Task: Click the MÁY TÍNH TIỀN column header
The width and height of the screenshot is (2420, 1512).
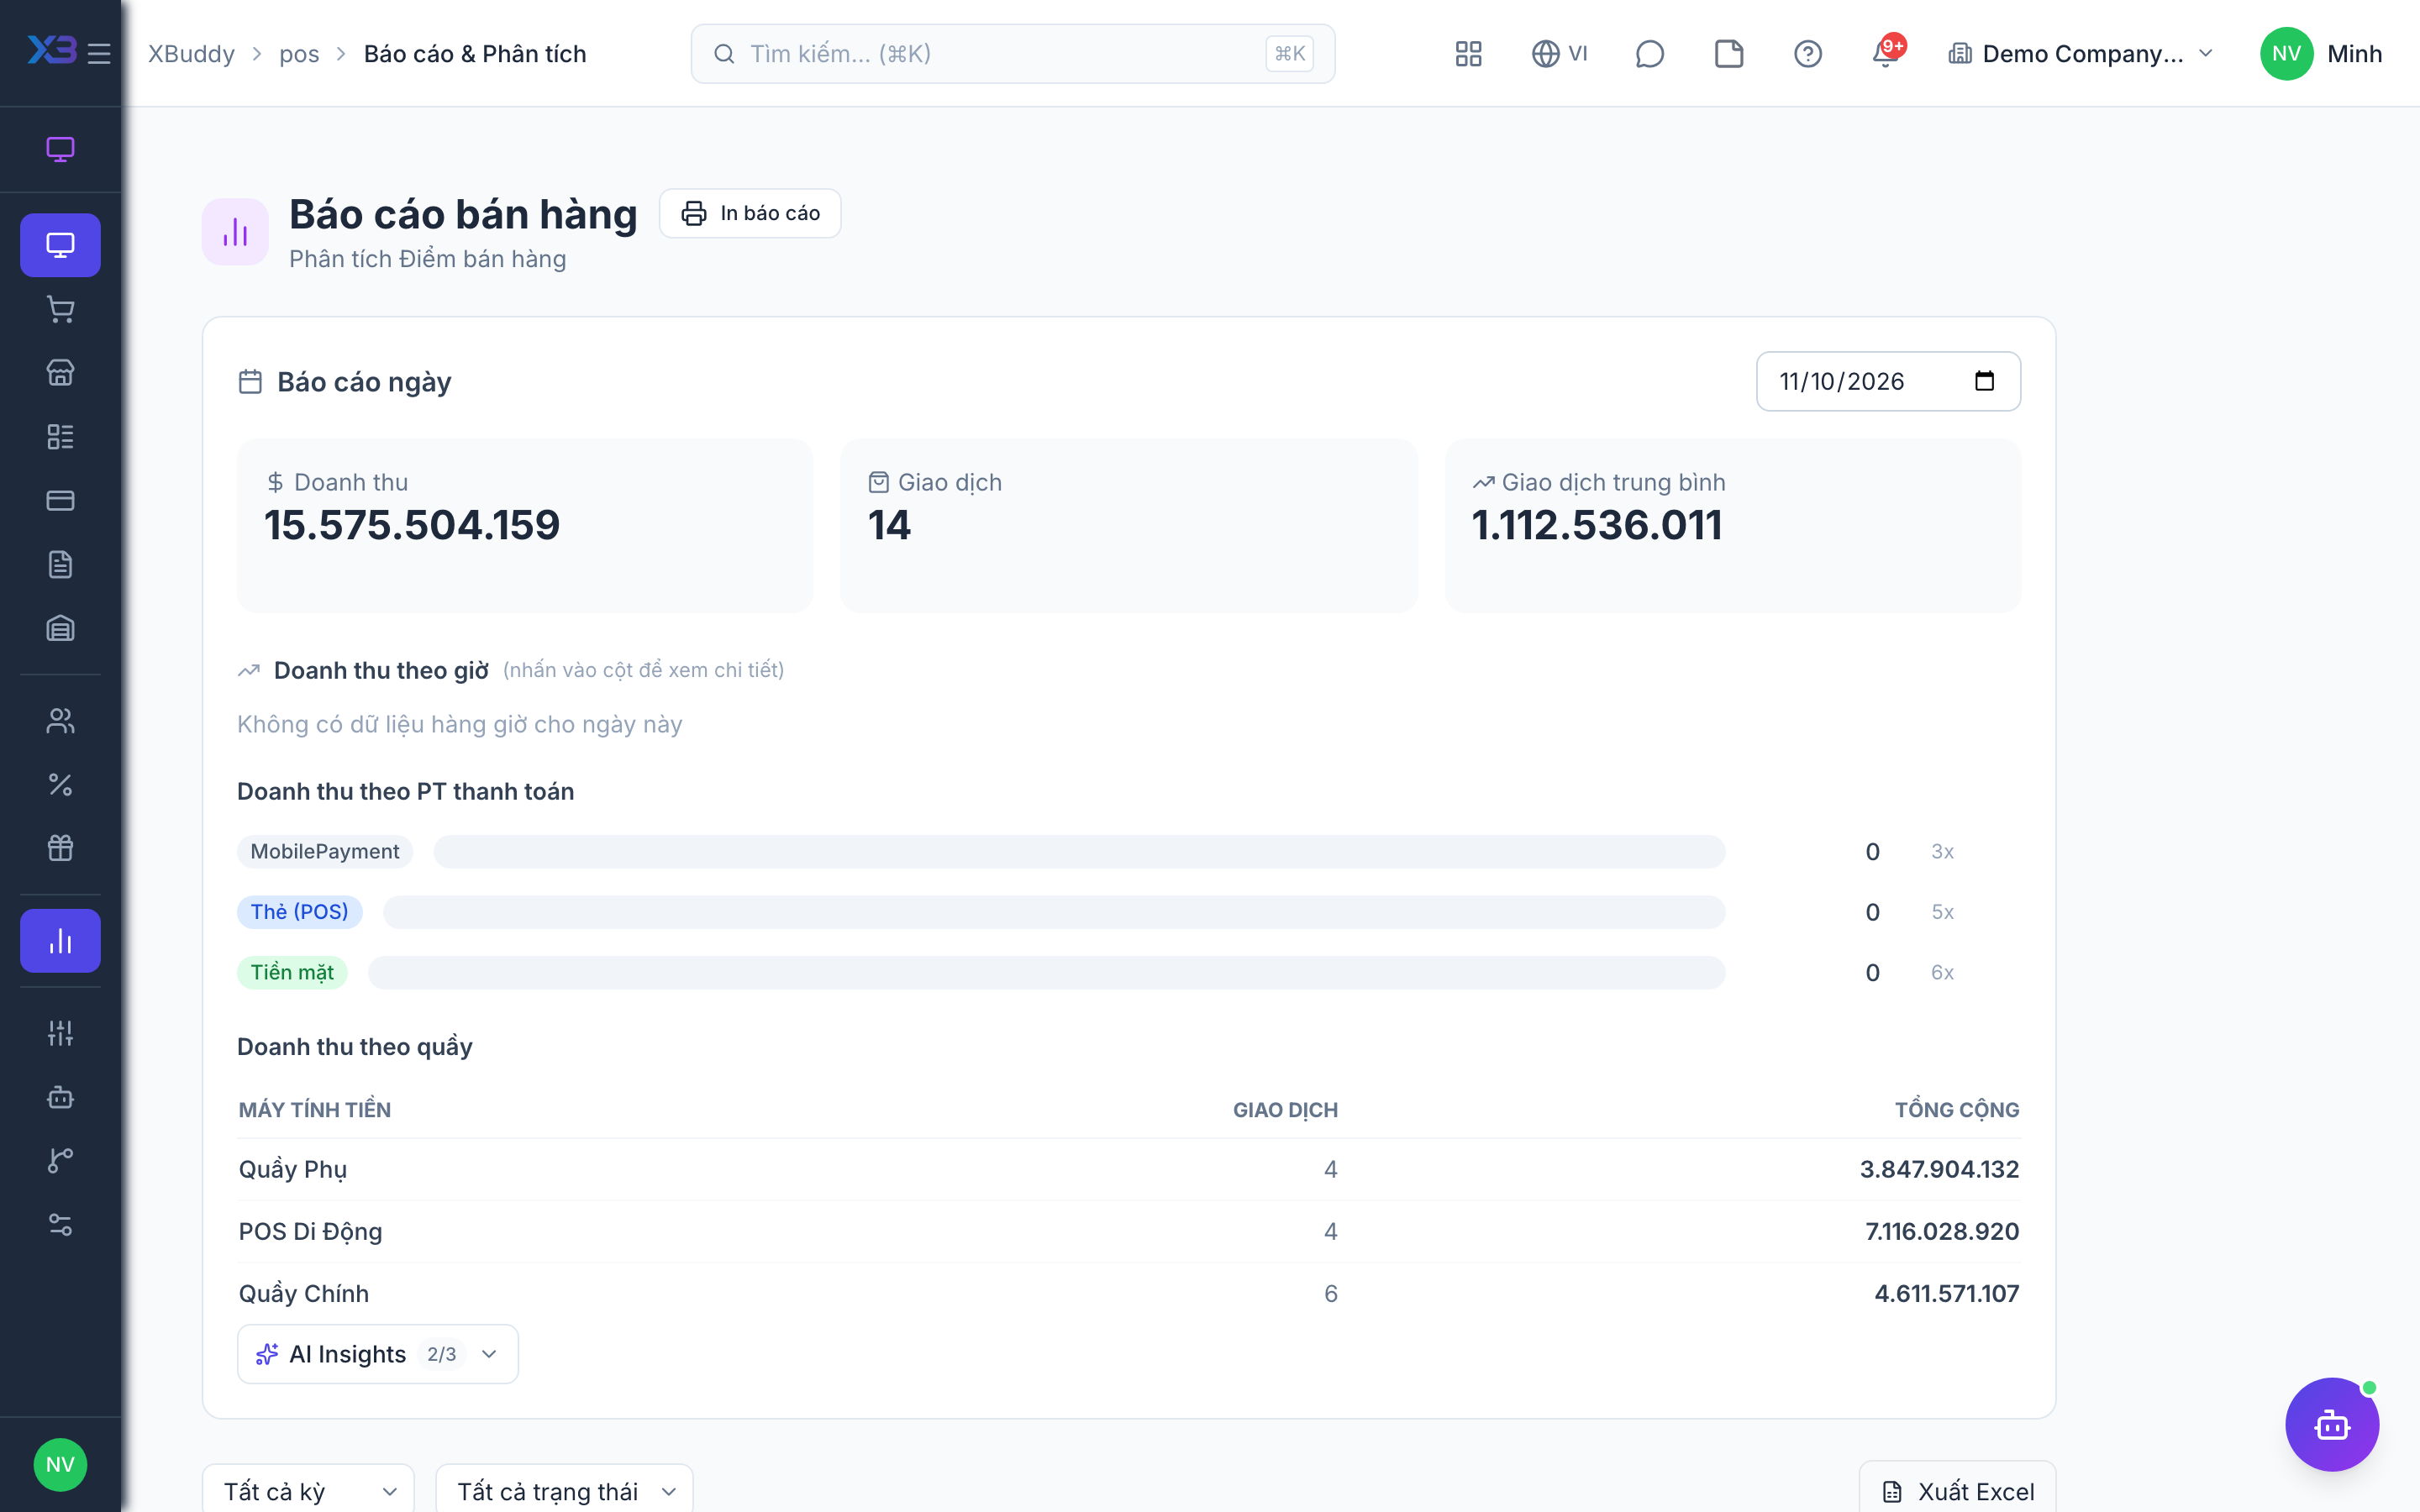Action: 315,1110
